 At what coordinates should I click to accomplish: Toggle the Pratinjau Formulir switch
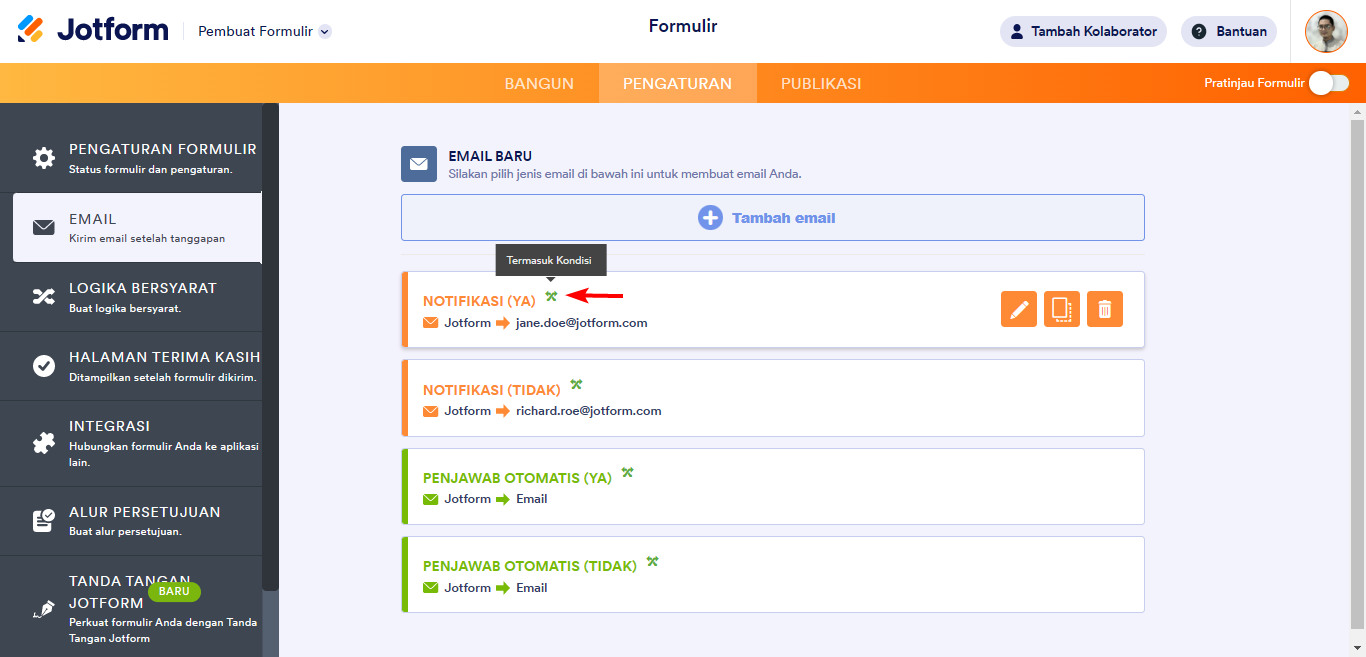click(x=1329, y=83)
